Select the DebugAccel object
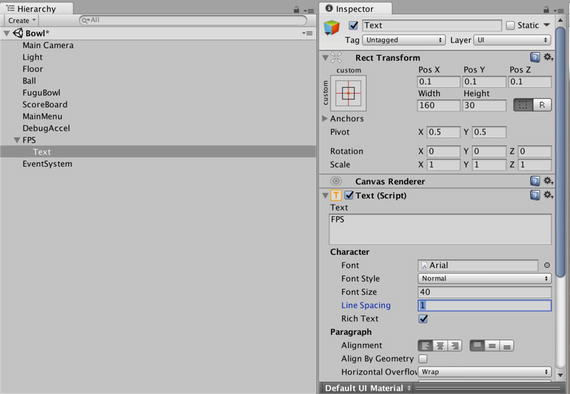This screenshot has height=394, width=570. [46, 128]
